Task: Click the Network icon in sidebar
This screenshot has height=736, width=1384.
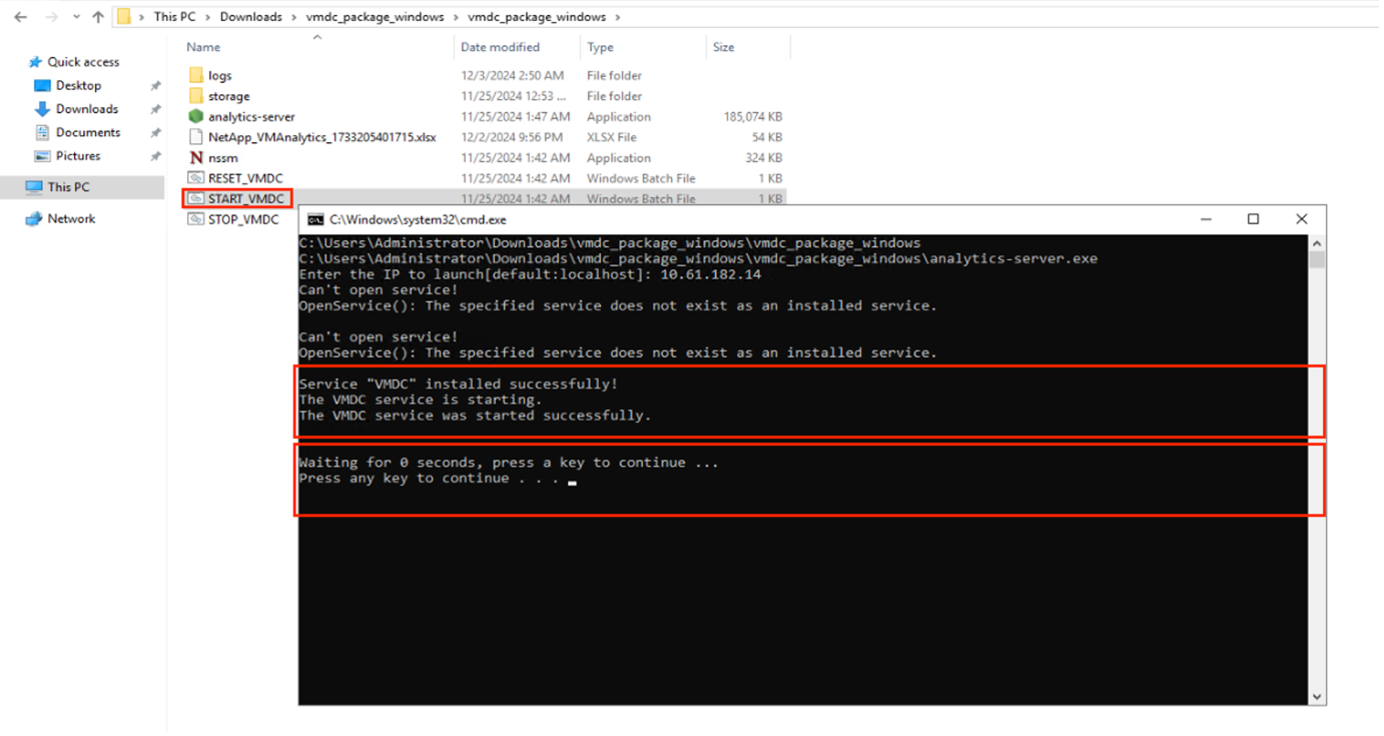Action: coord(34,218)
